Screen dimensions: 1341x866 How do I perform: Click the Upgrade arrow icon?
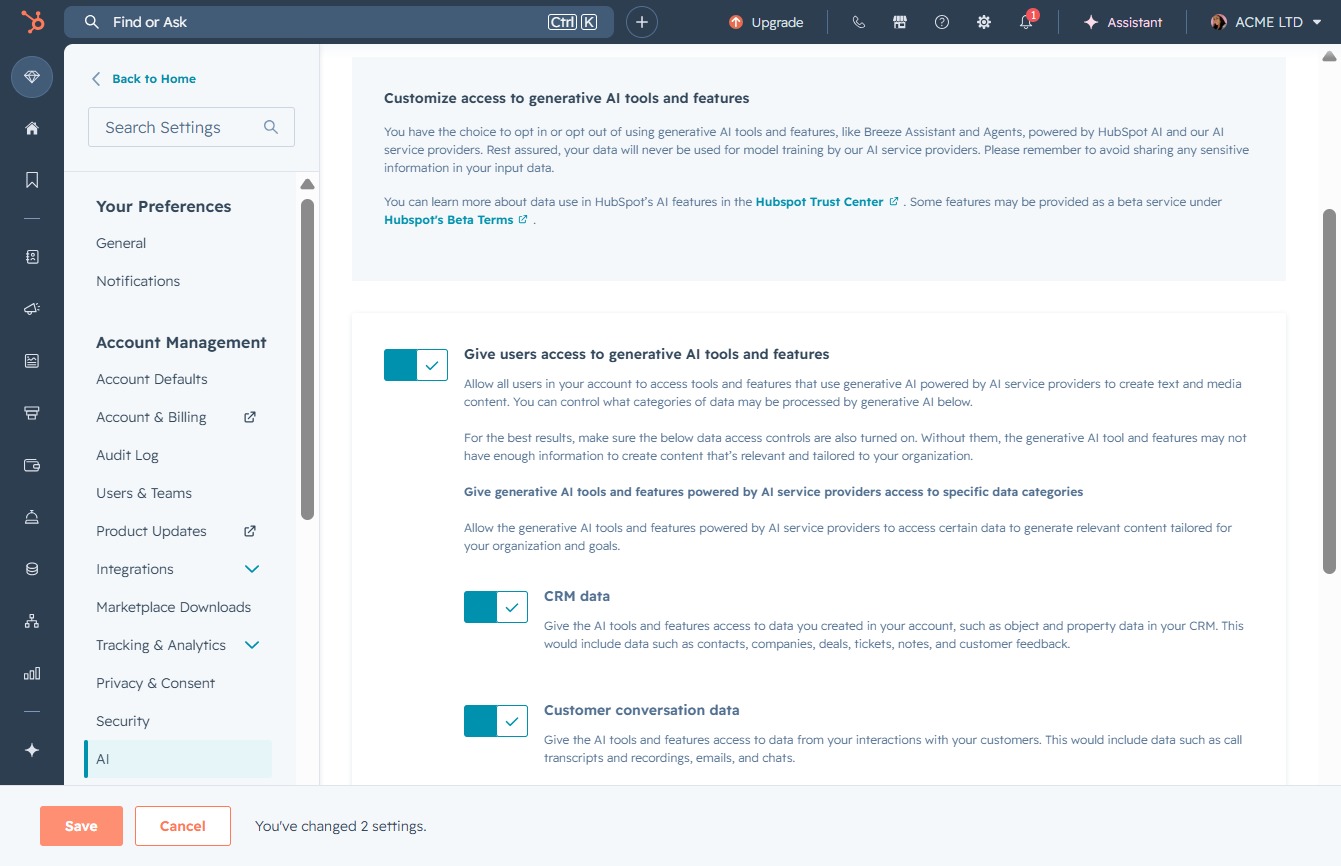point(736,22)
